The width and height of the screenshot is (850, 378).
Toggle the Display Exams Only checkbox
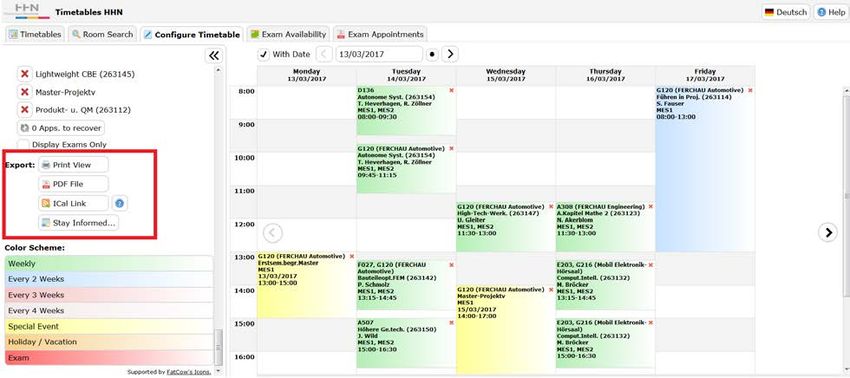click(x=23, y=145)
